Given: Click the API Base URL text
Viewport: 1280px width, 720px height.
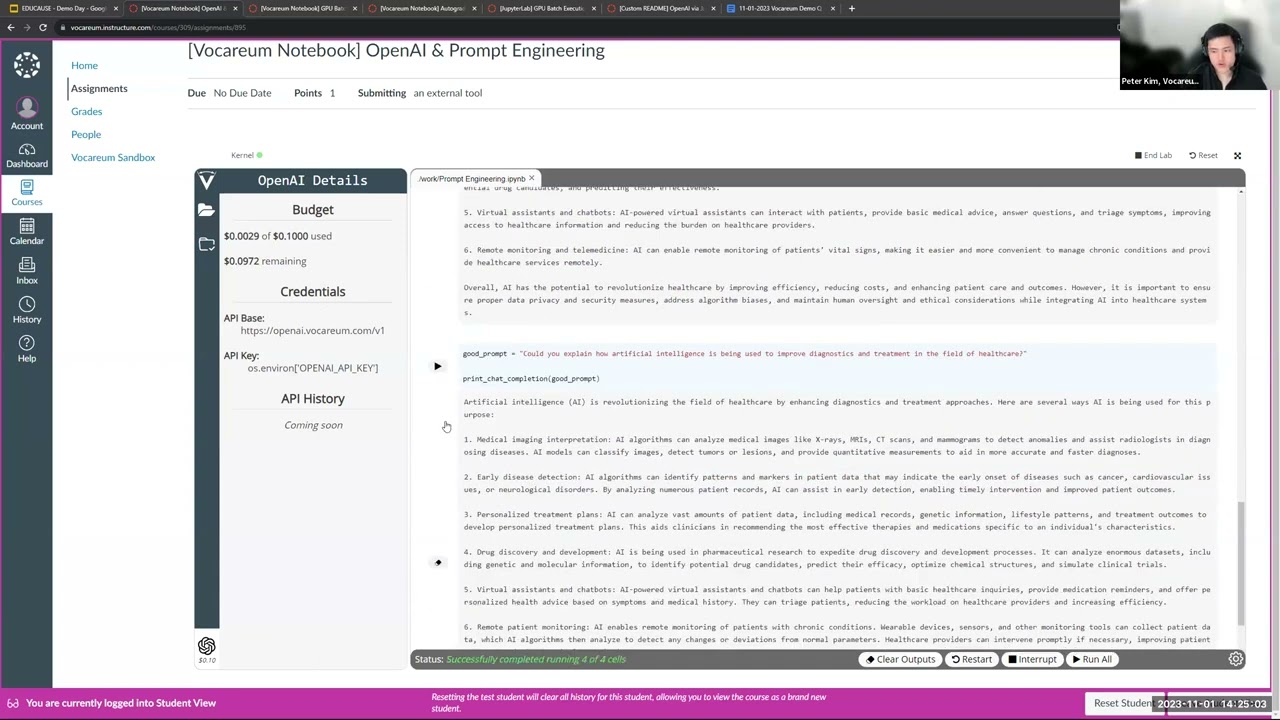Looking at the screenshot, I should (312, 330).
